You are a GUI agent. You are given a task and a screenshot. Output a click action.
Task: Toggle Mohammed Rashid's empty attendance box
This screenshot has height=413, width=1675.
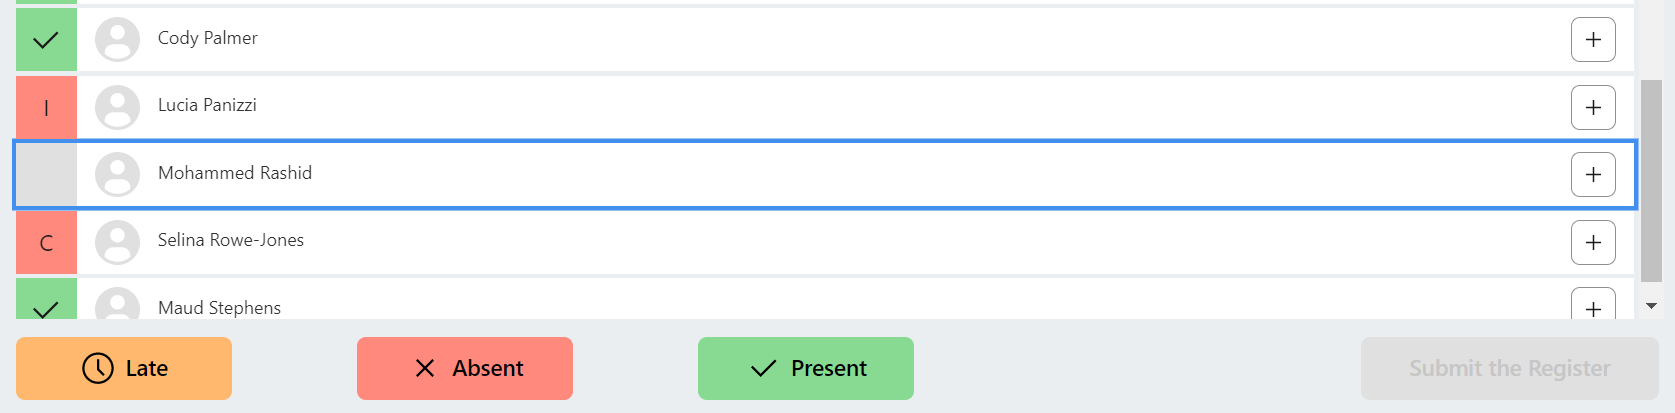coord(46,175)
